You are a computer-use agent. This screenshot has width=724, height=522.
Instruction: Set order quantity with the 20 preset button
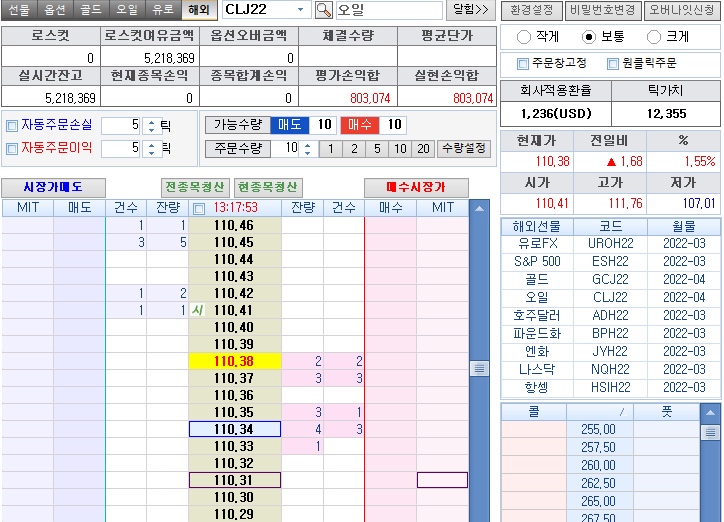coord(424,148)
